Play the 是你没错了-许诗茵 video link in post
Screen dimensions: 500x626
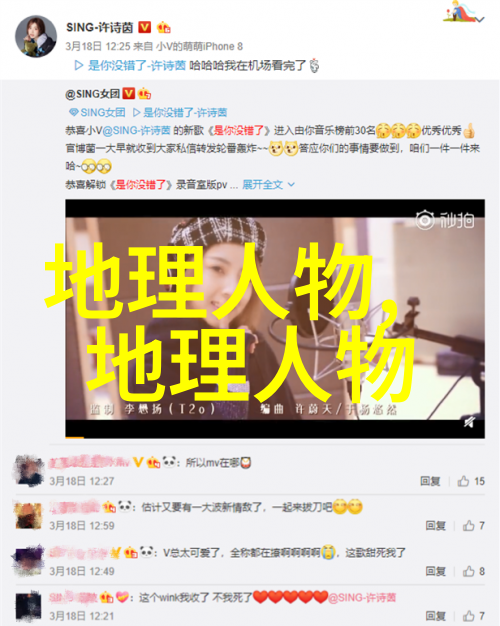click(130, 65)
